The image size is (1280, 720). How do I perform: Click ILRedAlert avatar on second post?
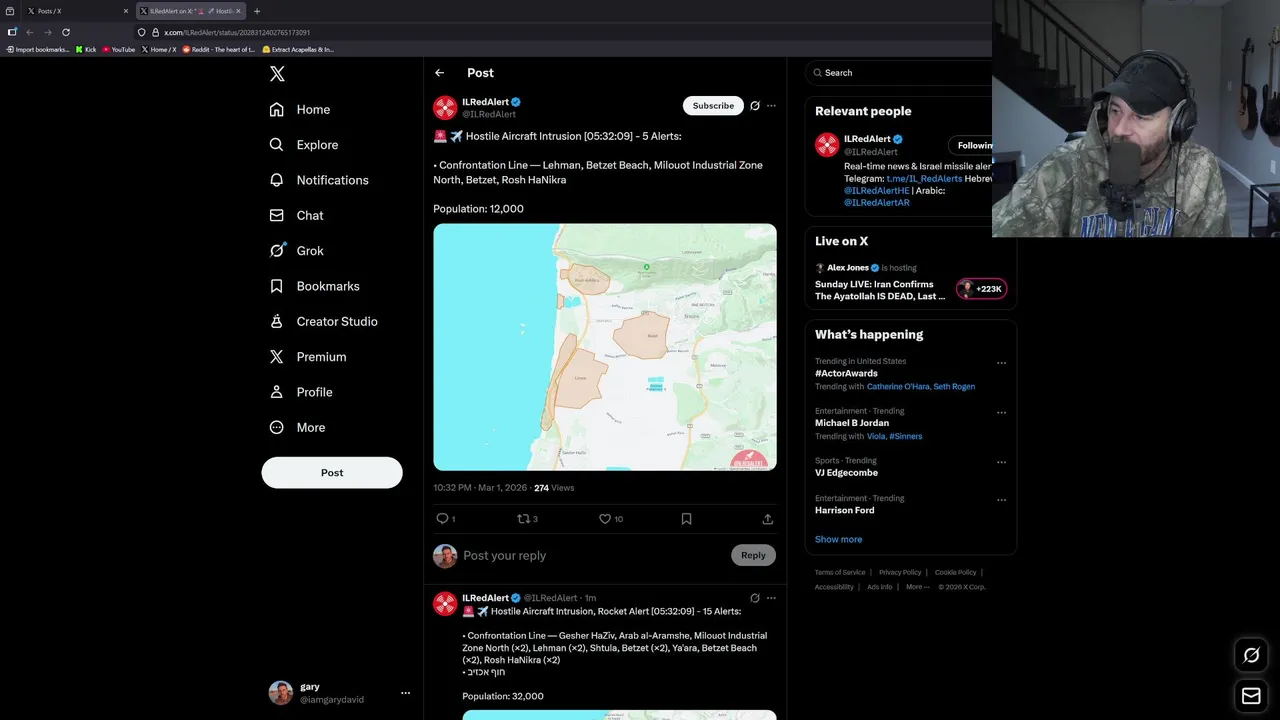[445, 604]
